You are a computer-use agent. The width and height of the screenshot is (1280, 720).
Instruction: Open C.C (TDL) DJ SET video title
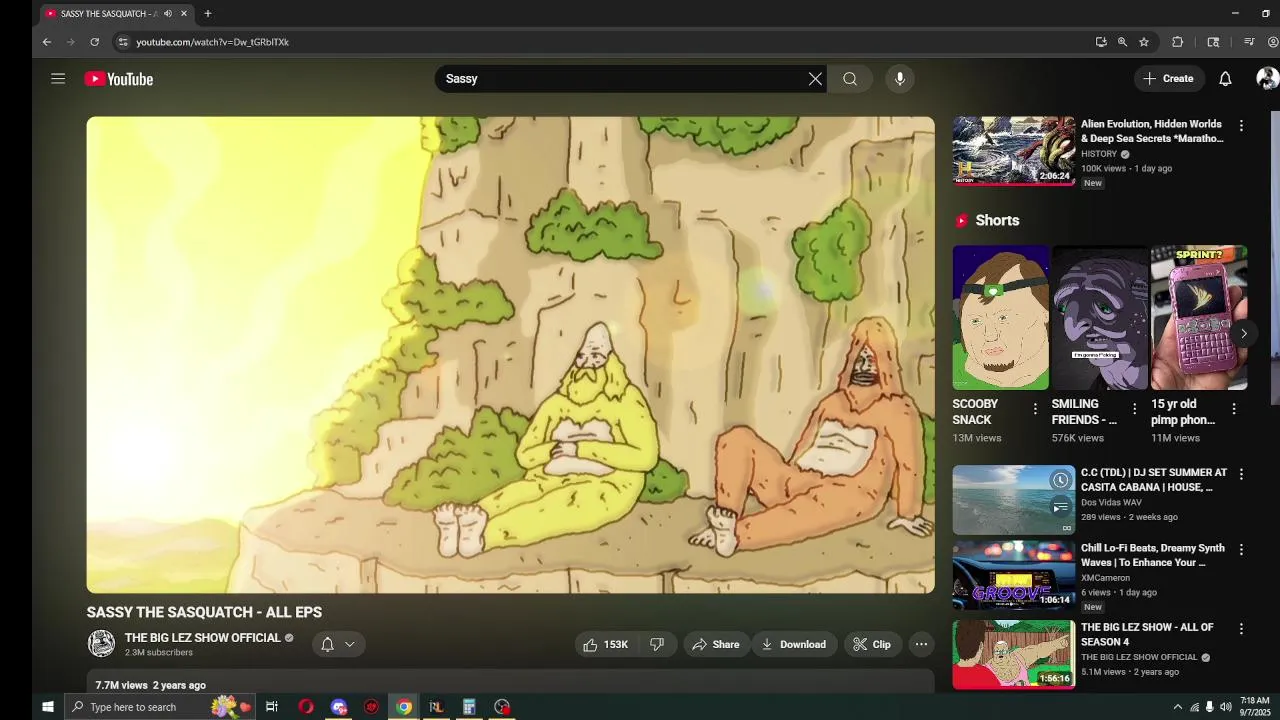(x=1154, y=480)
